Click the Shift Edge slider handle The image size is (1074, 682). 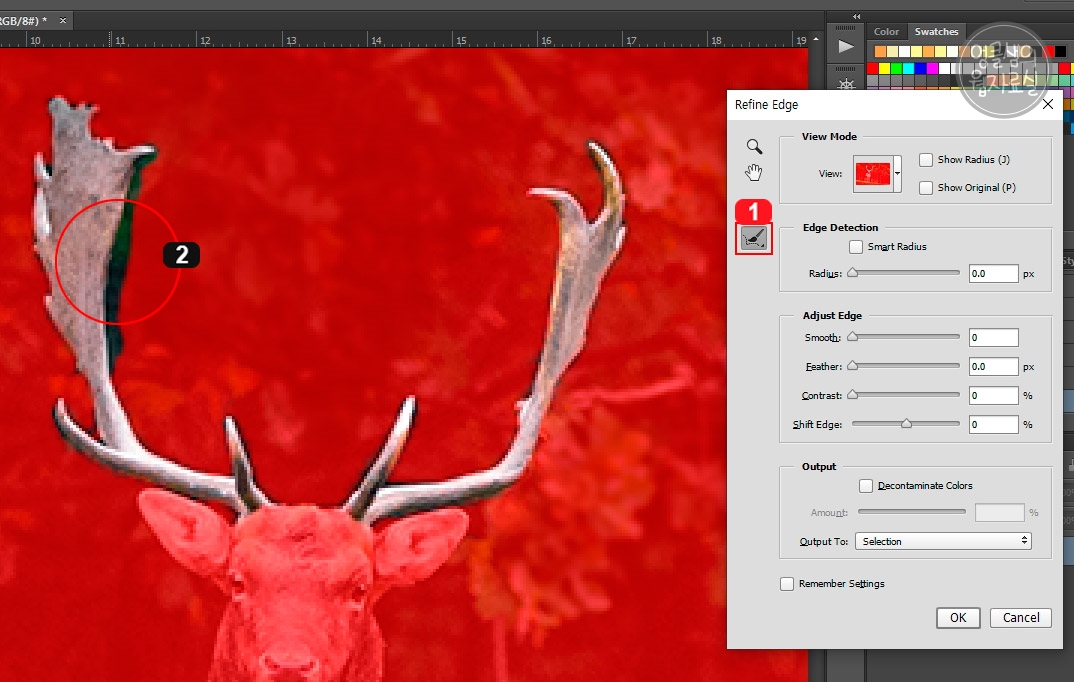tap(906, 423)
